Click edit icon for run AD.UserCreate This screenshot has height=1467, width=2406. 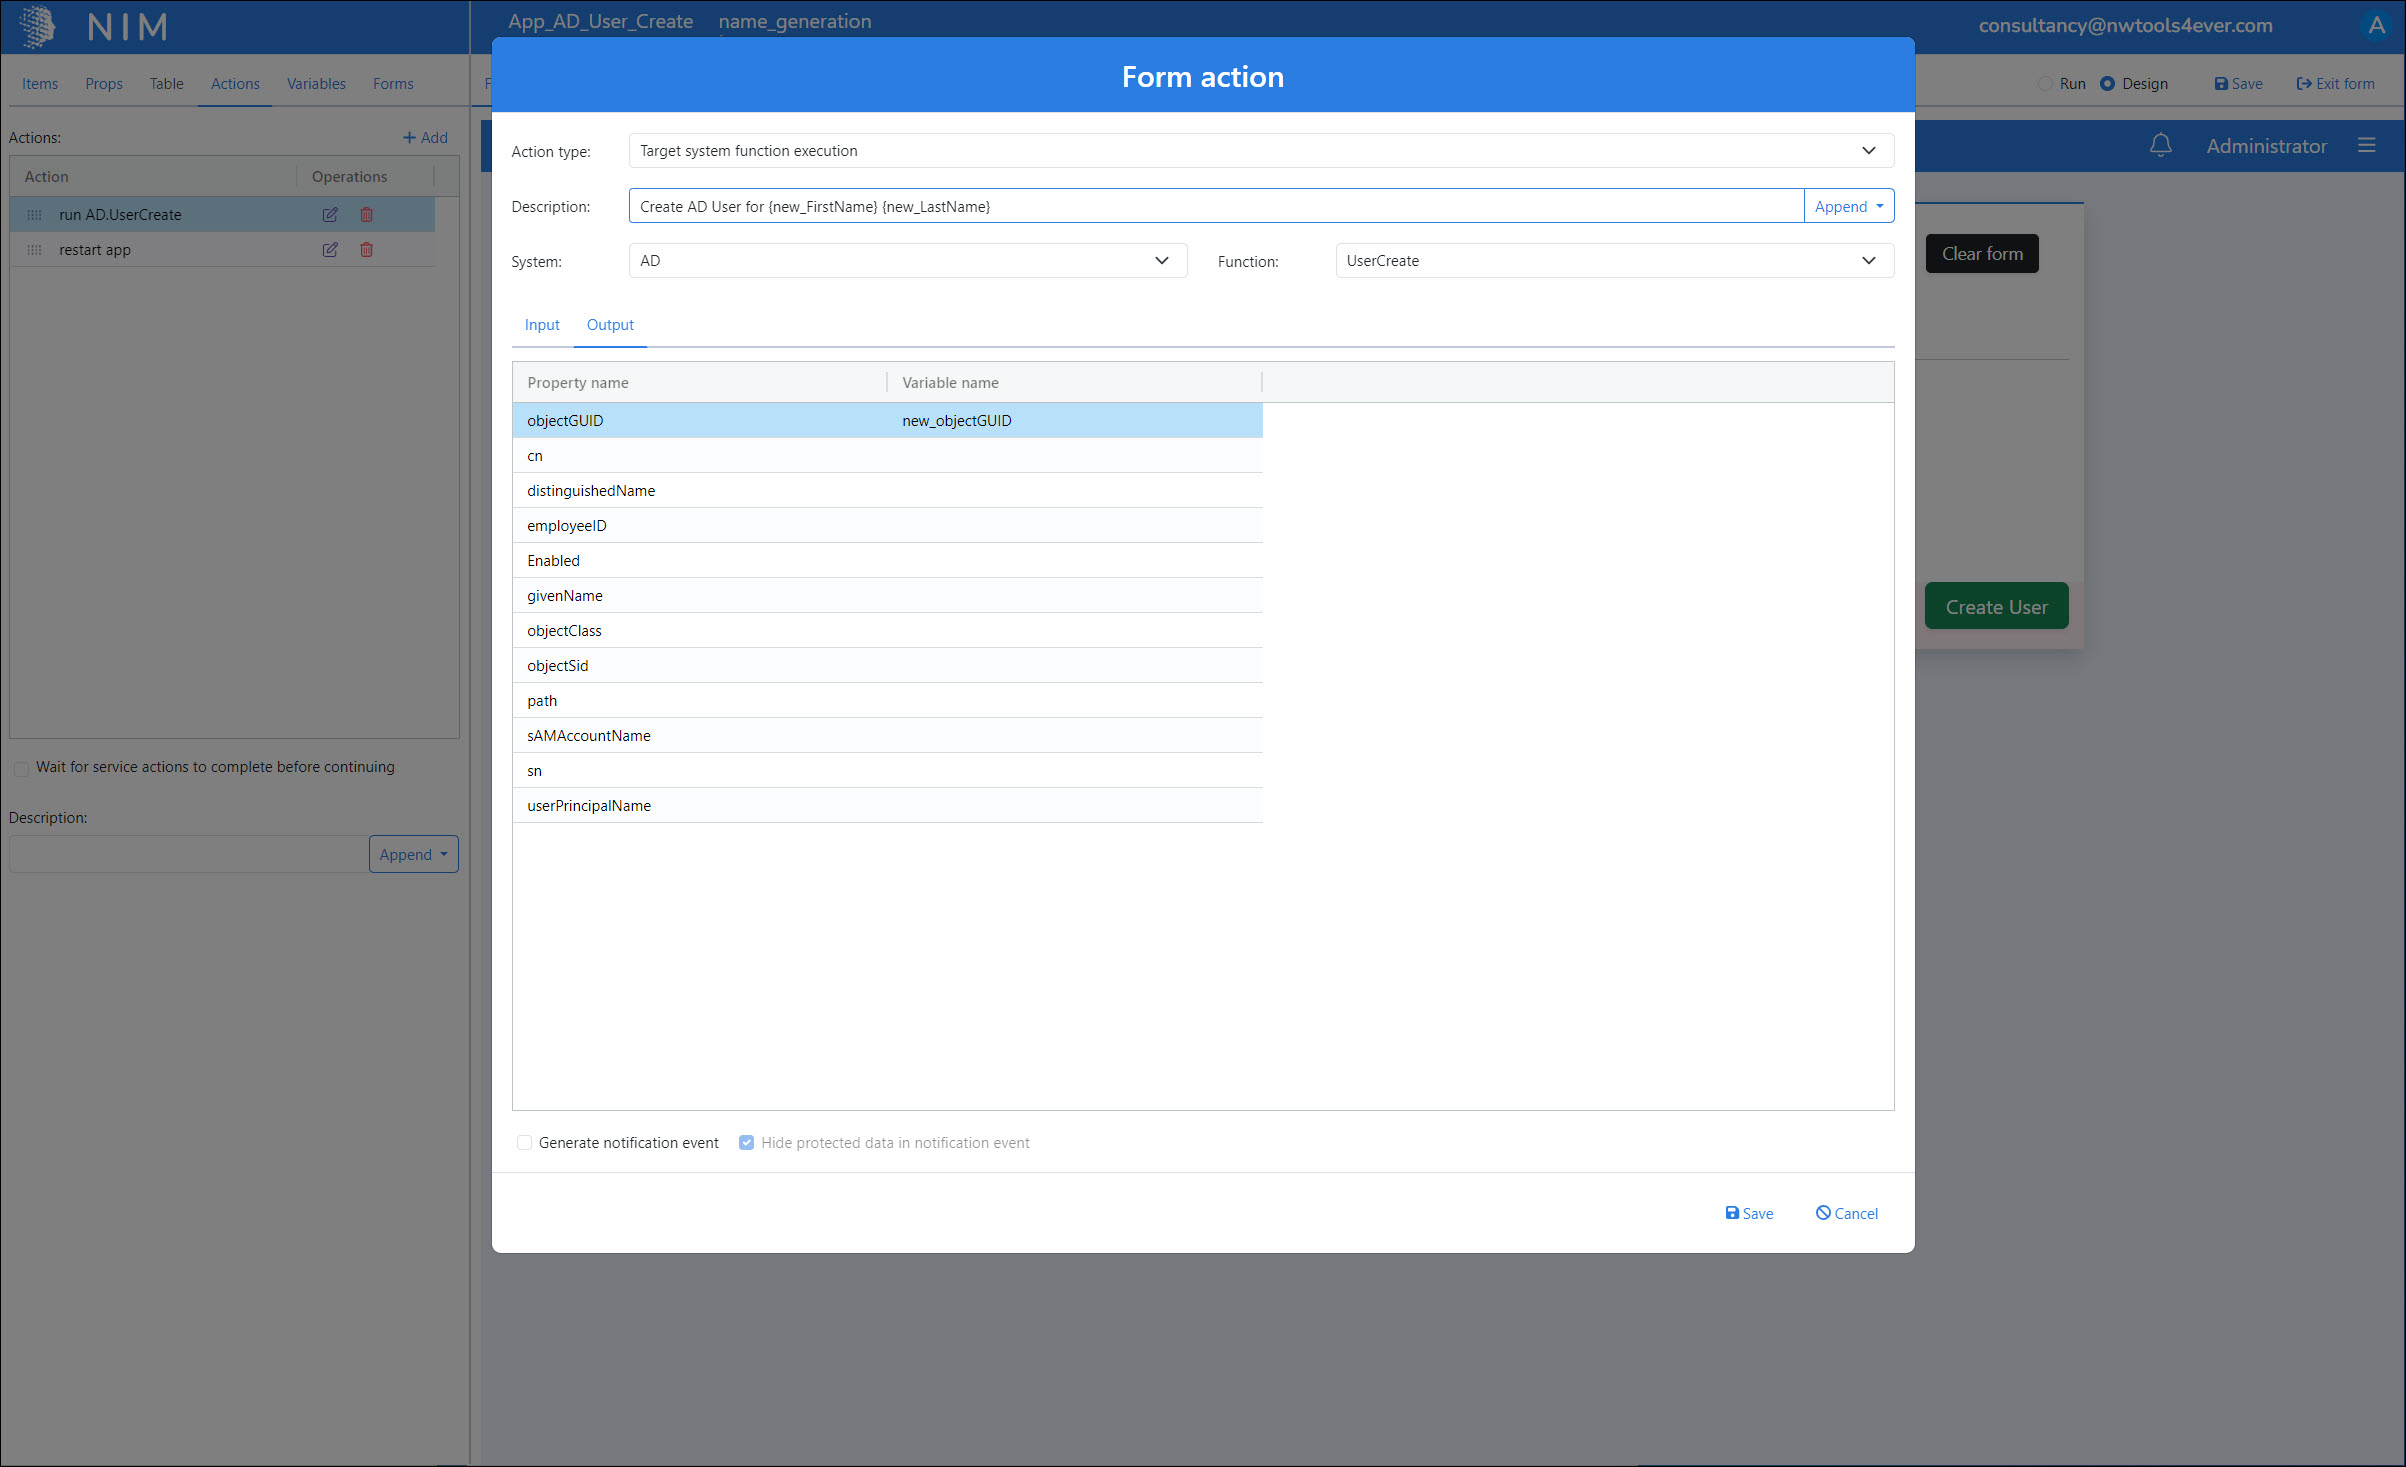tap(330, 215)
